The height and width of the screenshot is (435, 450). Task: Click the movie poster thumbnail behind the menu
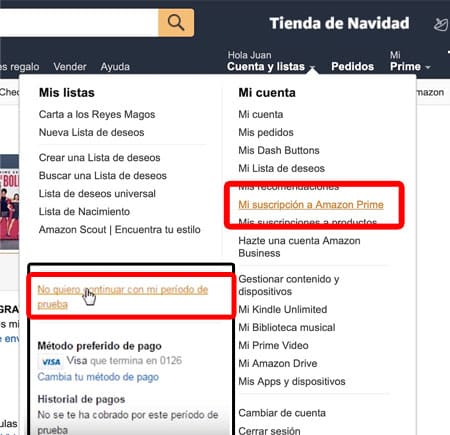click(x=9, y=202)
